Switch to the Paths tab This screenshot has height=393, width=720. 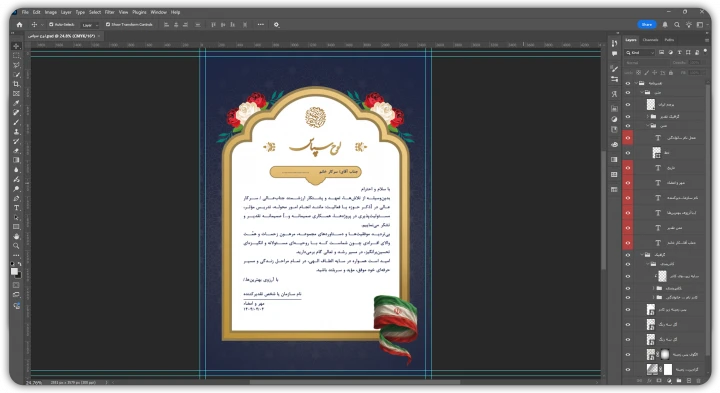coord(669,40)
